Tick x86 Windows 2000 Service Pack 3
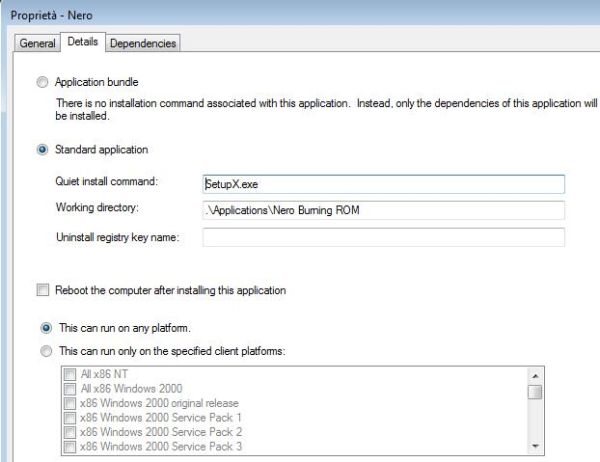This screenshot has height=462, width=600. click(x=70, y=446)
